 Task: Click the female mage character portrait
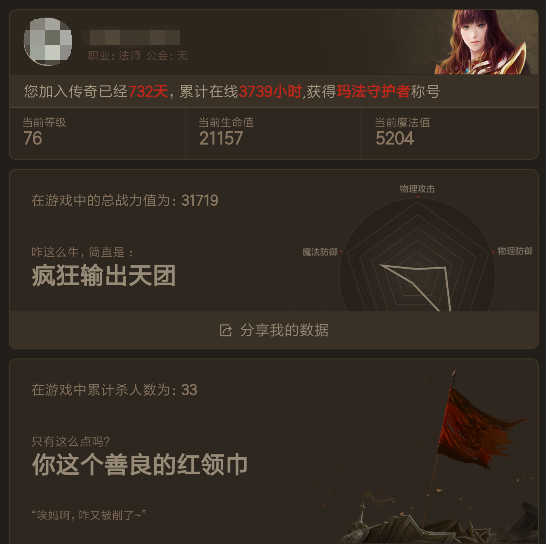[486, 42]
